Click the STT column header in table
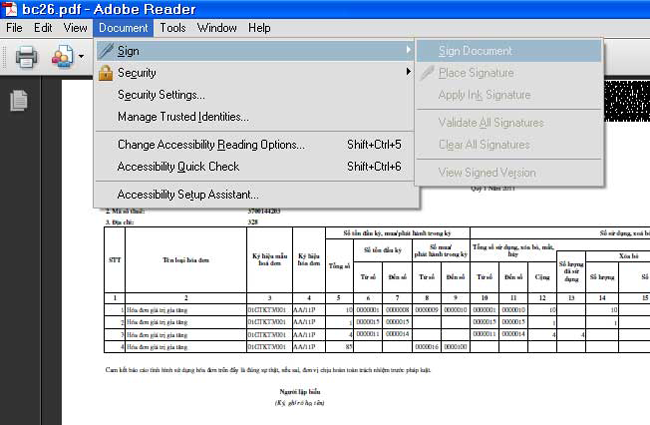The height and width of the screenshot is (425, 650). [x=115, y=260]
